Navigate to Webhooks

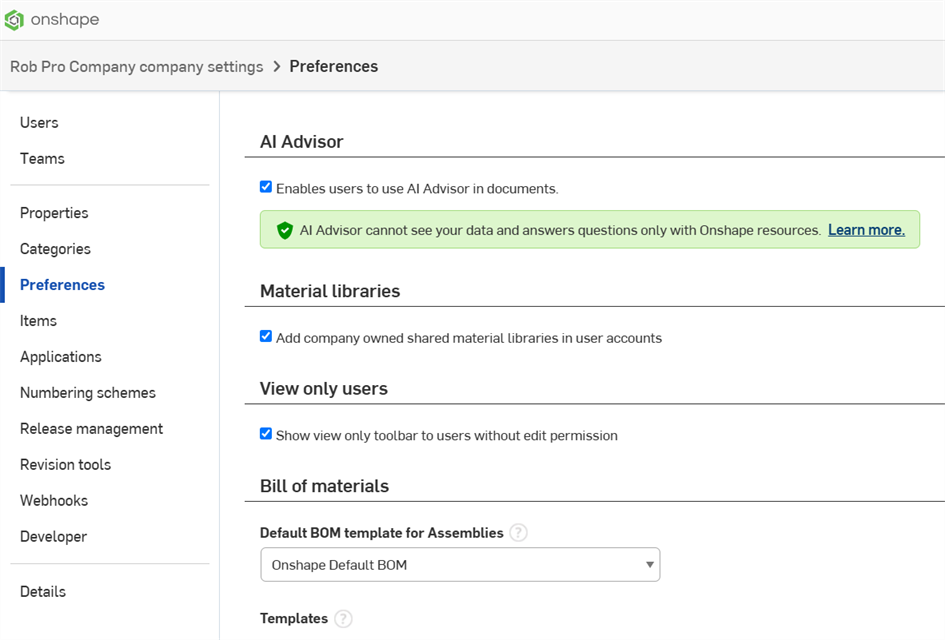[x=53, y=500]
